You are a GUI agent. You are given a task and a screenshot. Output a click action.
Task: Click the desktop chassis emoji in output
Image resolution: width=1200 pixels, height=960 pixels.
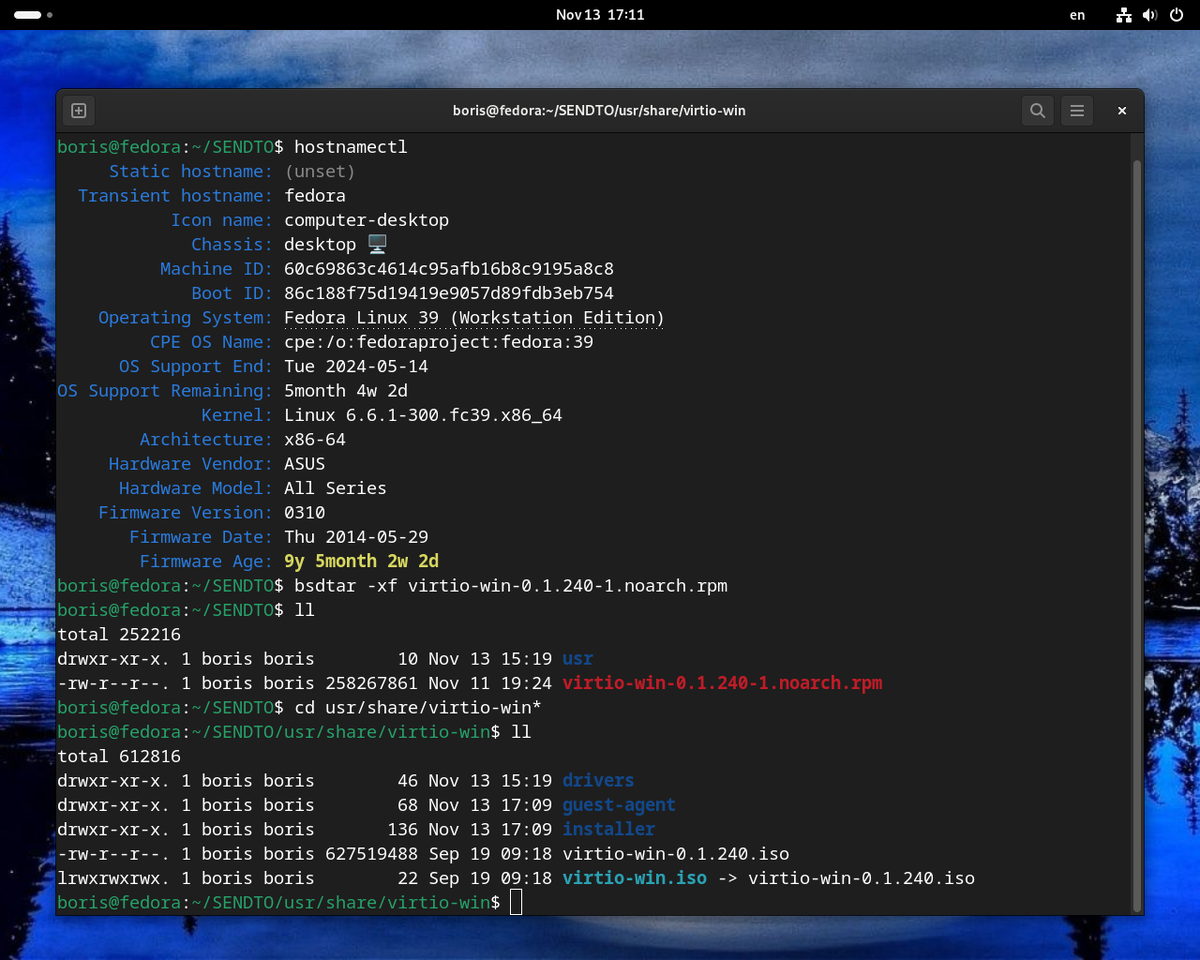(x=377, y=243)
